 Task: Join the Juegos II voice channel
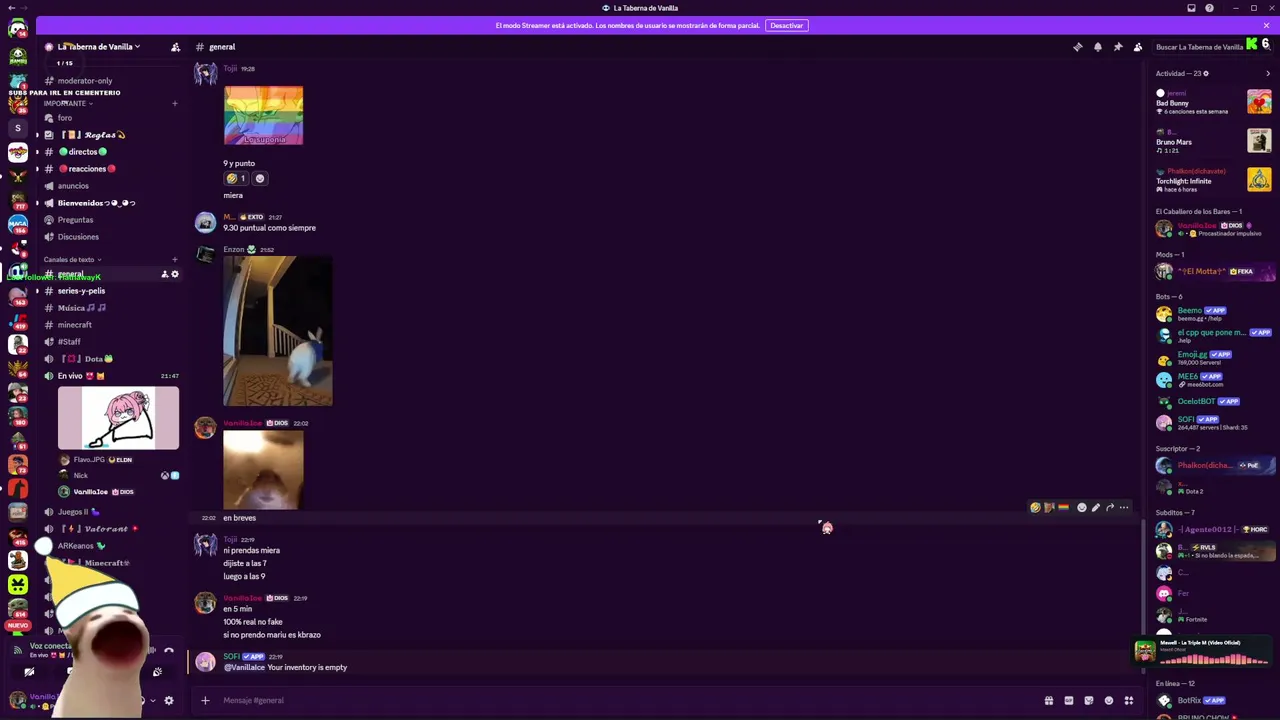78,512
